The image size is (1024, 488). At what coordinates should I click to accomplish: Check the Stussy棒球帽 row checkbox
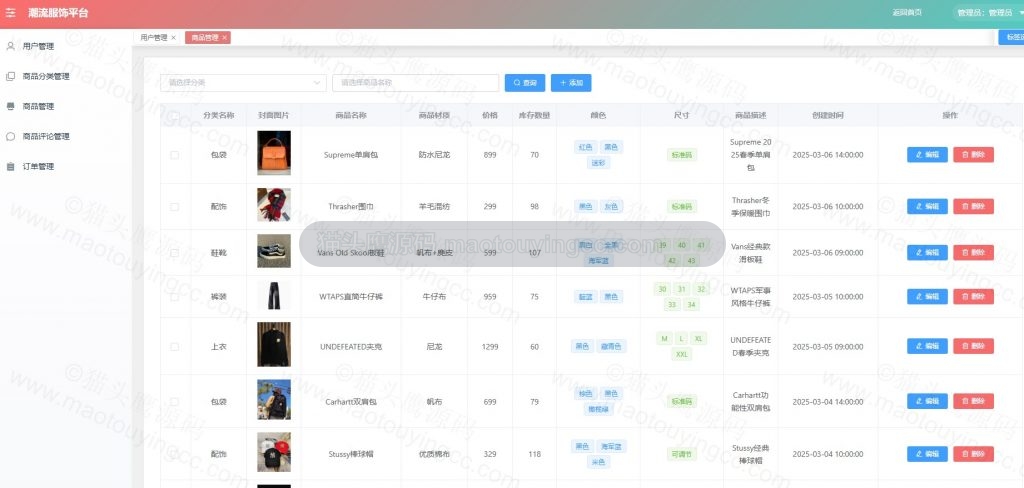click(x=174, y=454)
